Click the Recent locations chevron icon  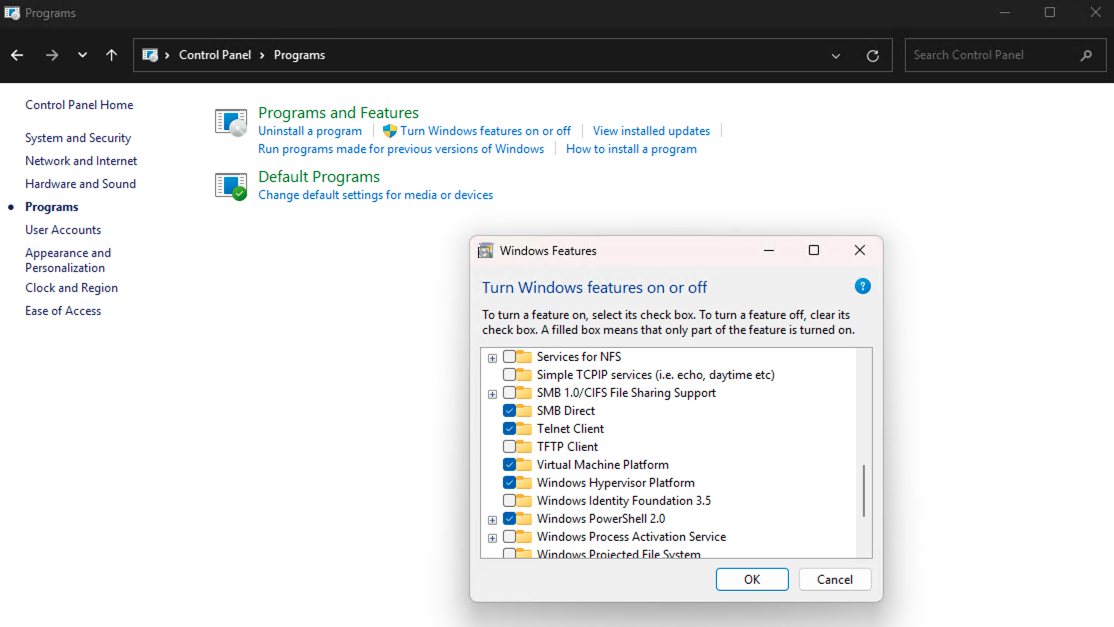(82, 55)
